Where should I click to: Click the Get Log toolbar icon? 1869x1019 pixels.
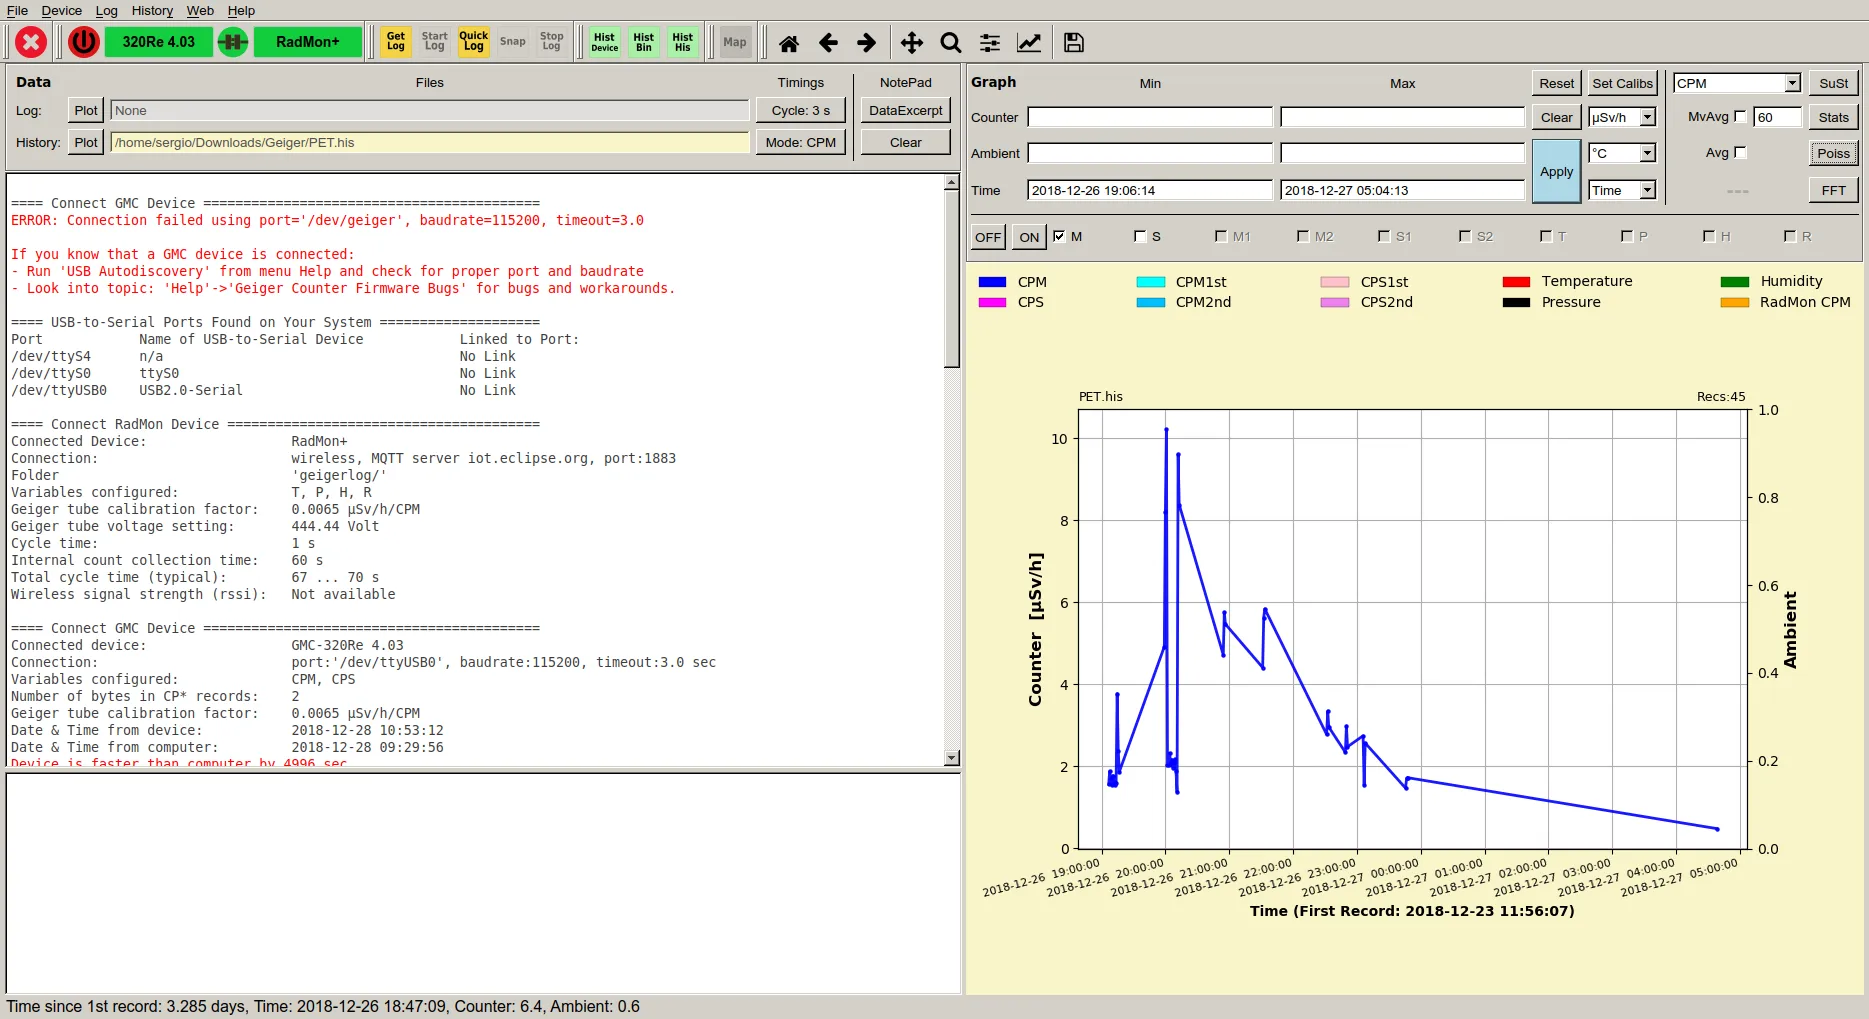pos(396,42)
